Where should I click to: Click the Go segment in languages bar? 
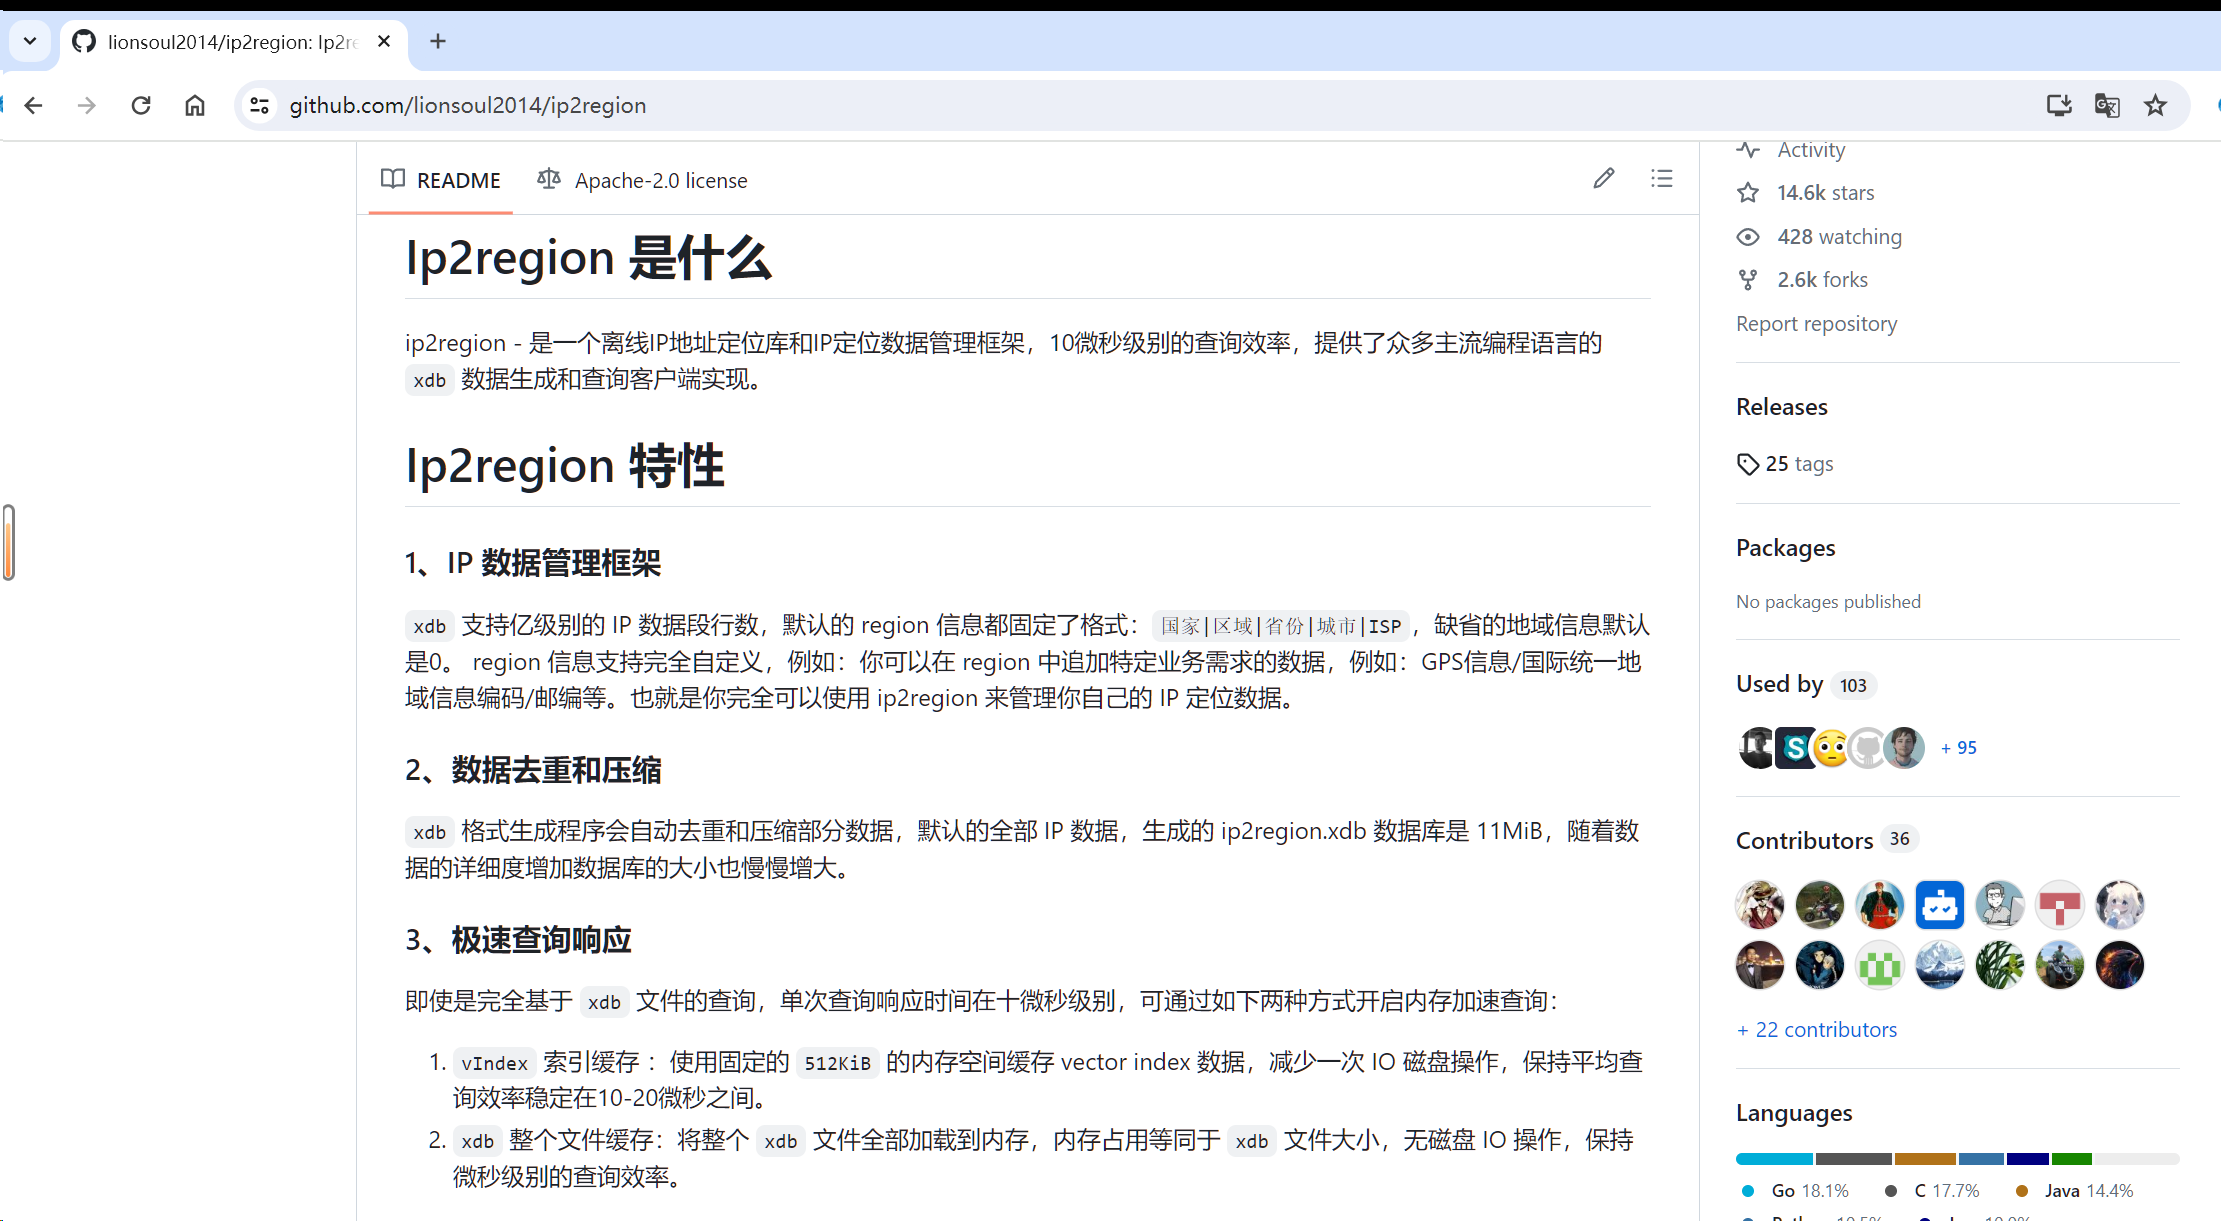1774,1159
